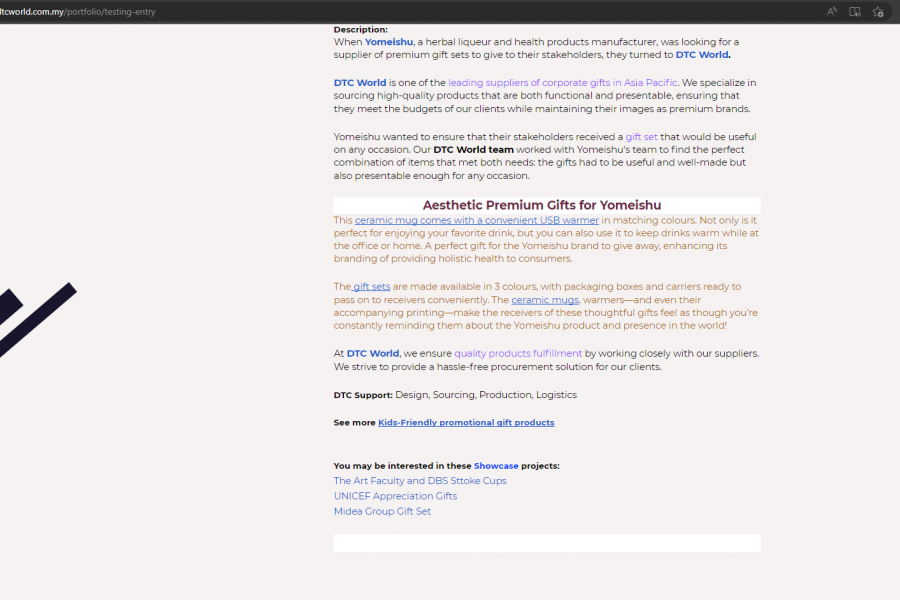This screenshot has width=900, height=600.
Task: Open the underlined 'ceramic mugs' link
Action: click(545, 300)
